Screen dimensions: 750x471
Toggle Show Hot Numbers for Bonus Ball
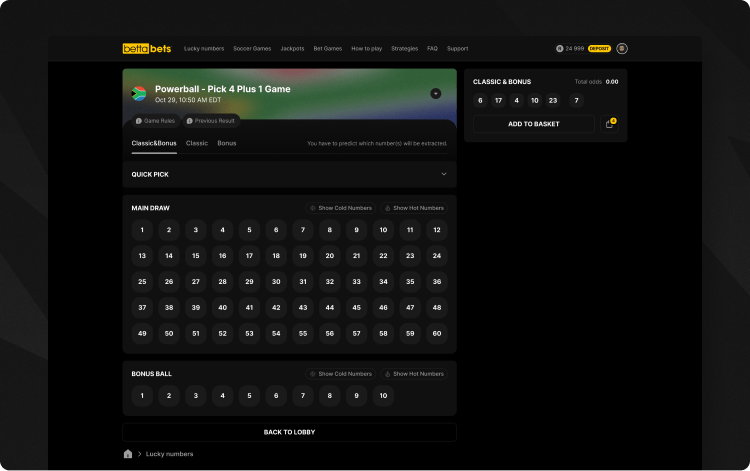pyautogui.click(x=414, y=374)
